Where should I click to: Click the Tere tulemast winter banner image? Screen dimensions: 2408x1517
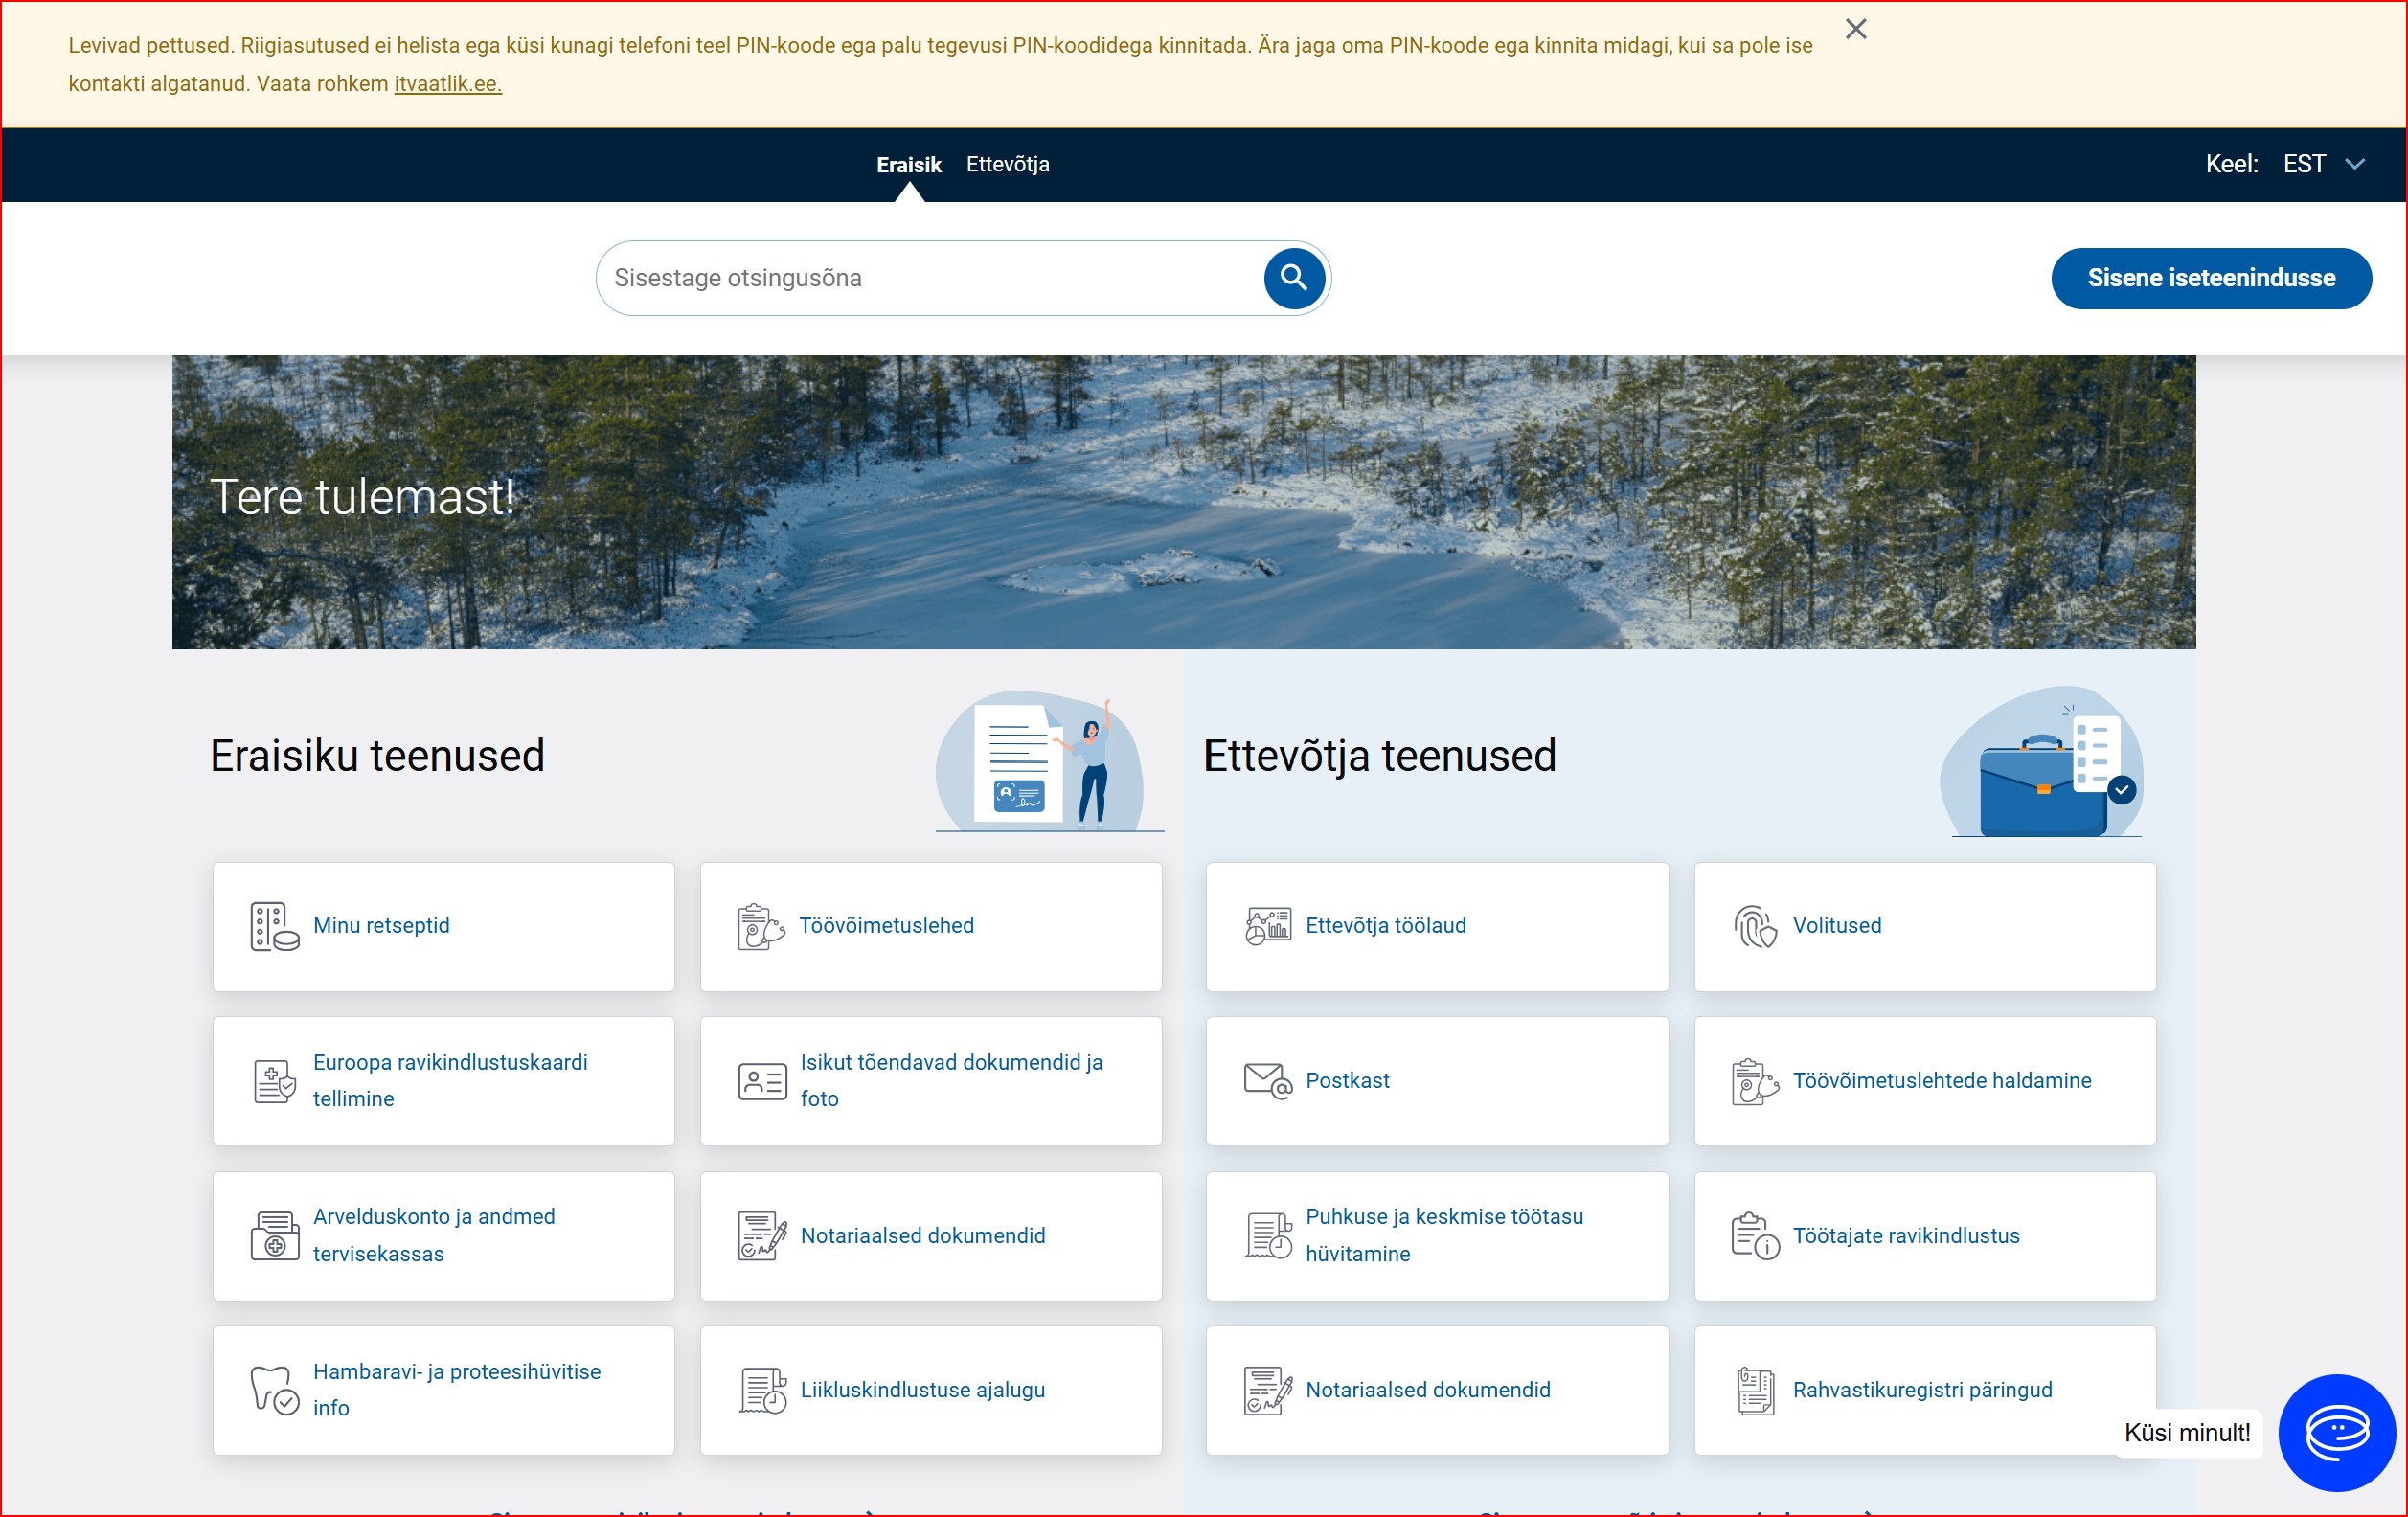coord(1183,502)
